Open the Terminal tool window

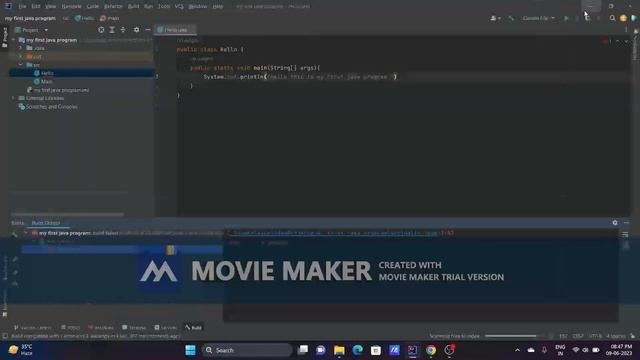(x=134, y=328)
